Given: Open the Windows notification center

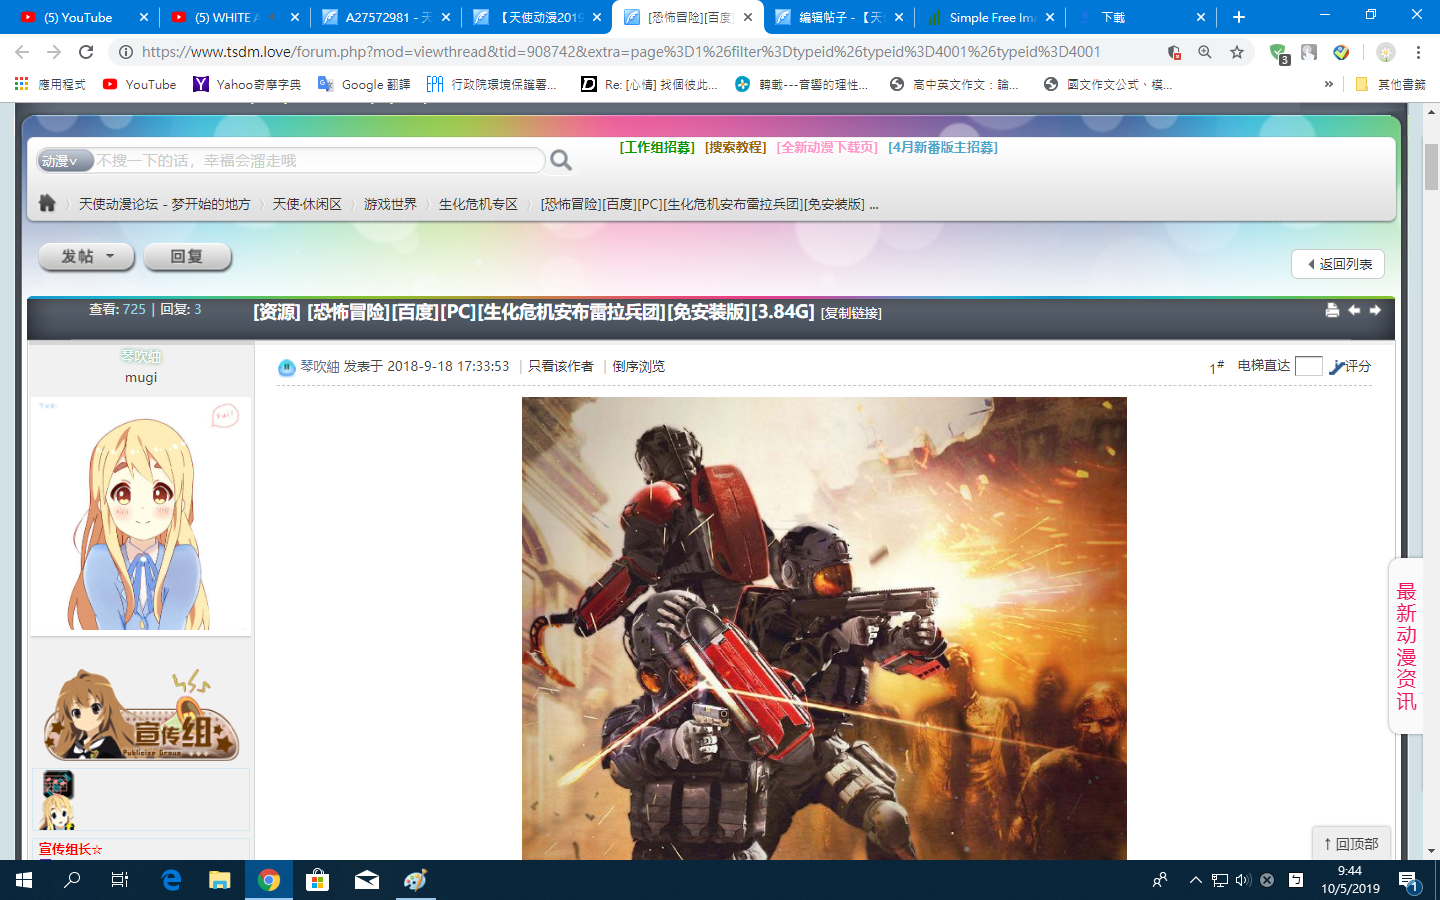Looking at the screenshot, I should (x=1408, y=880).
